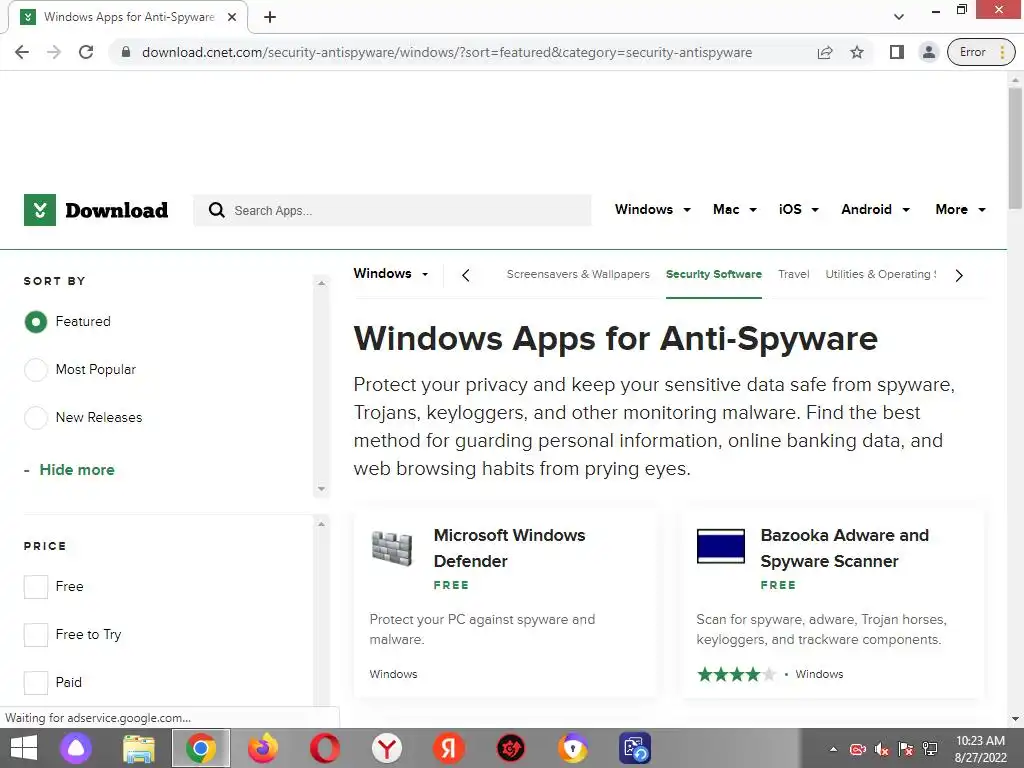Expand the More menu

coord(960,210)
